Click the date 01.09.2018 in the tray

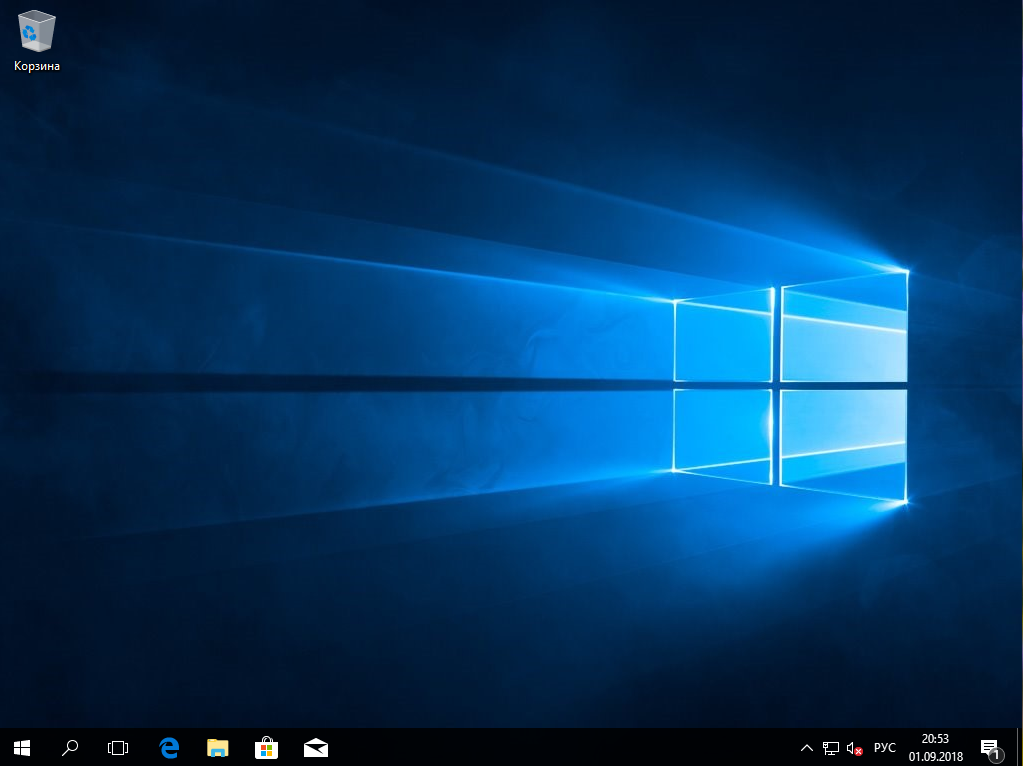[x=935, y=756]
